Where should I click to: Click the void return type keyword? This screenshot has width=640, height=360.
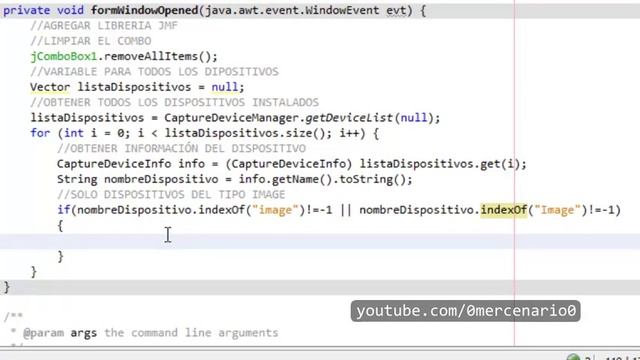coord(70,10)
